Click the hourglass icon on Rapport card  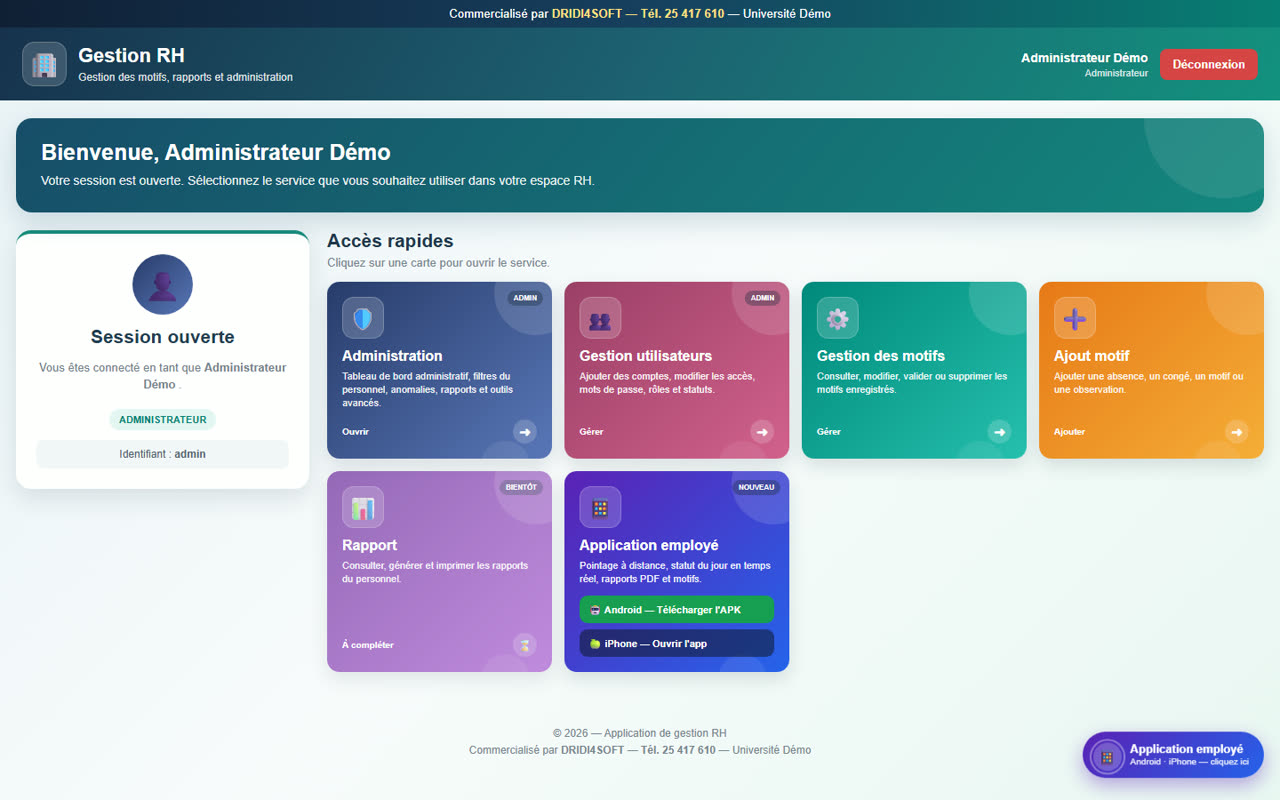(525, 645)
